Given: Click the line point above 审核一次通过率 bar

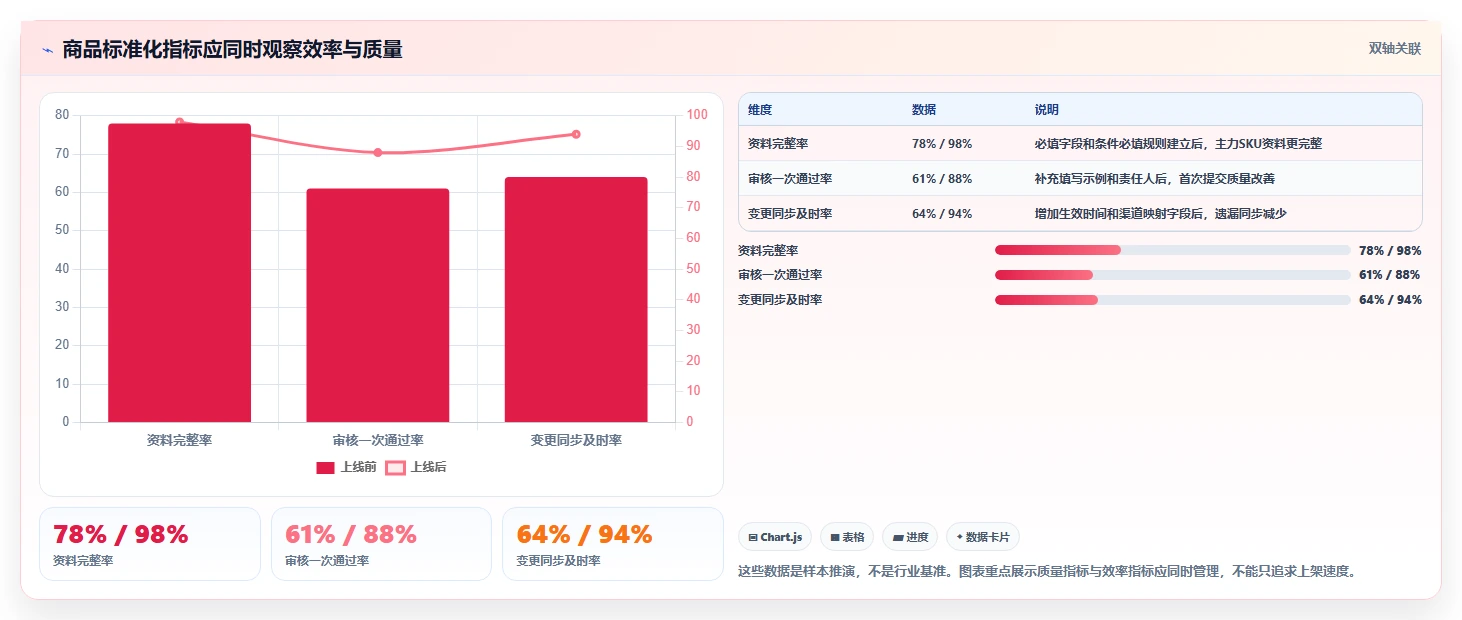Looking at the screenshot, I should (x=378, y=153).
